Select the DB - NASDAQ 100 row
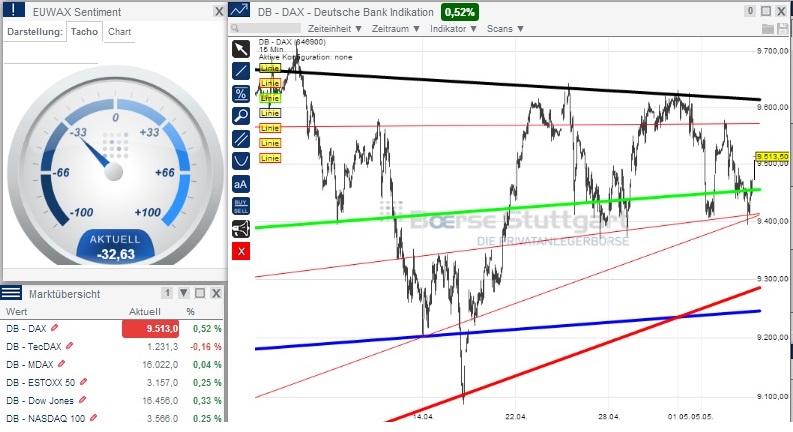 pos(112,418)
